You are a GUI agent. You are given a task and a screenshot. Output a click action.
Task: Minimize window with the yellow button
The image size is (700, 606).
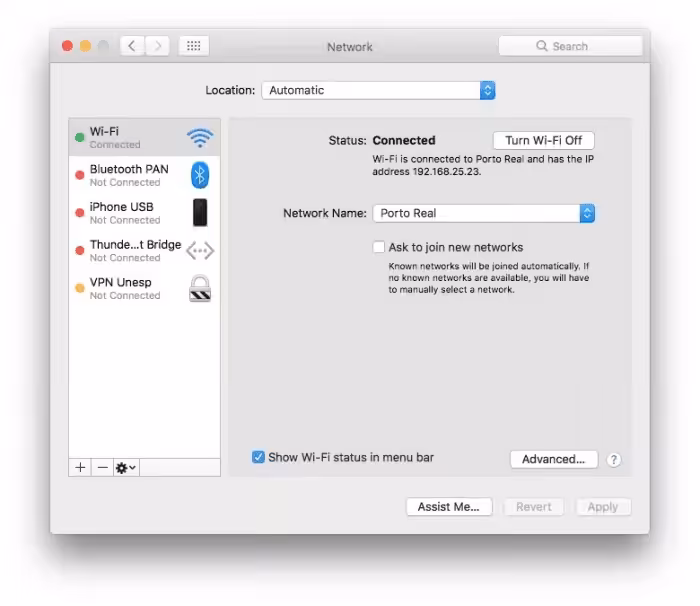pos(85,46)
